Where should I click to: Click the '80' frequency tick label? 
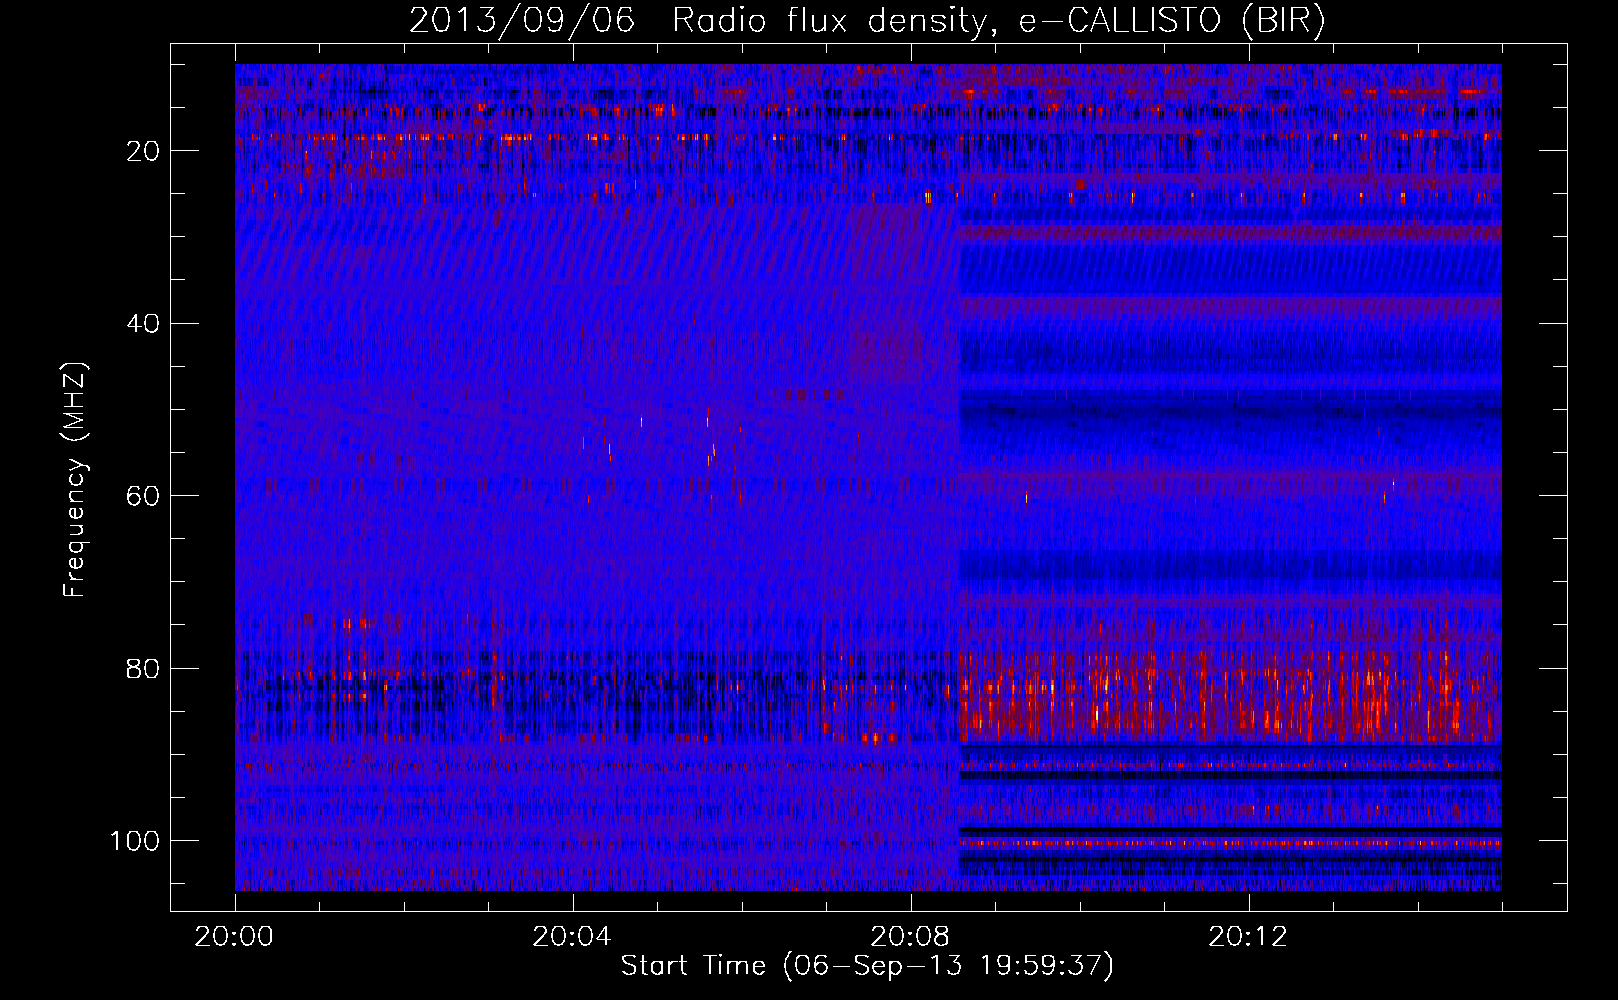pyautogui.click(x=143, y=668)
